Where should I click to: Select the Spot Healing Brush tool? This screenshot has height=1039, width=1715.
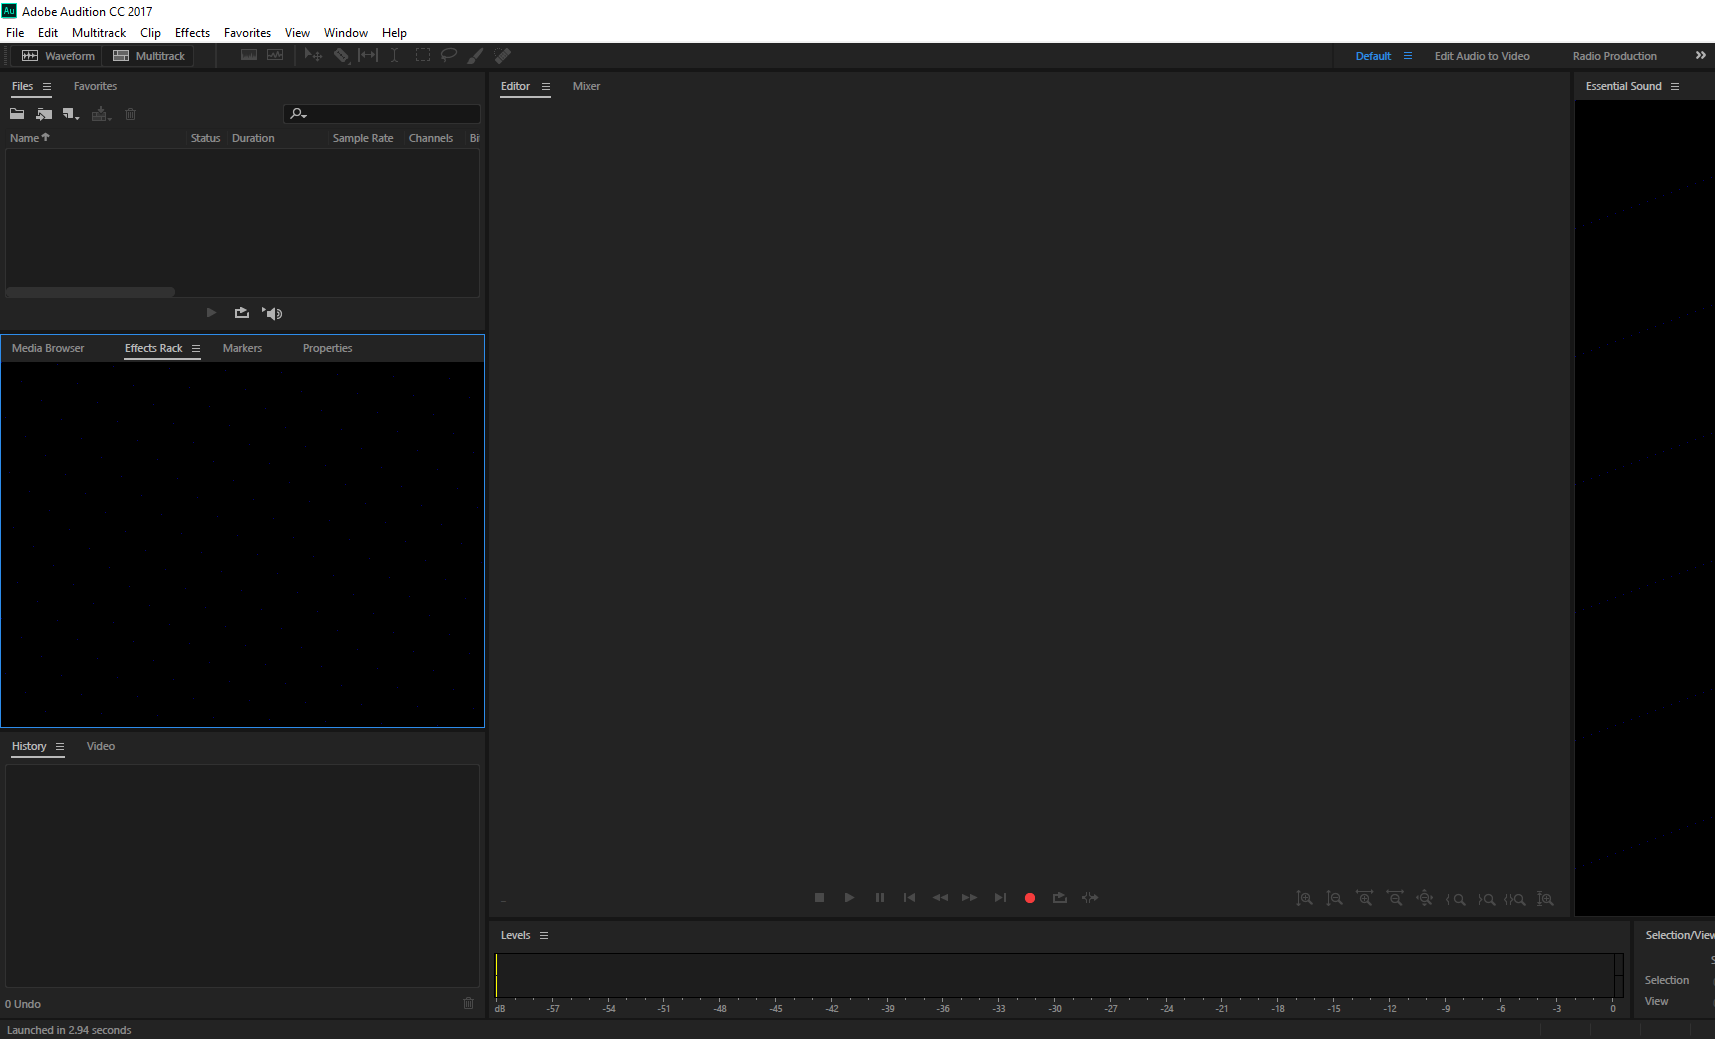point(503,55)
